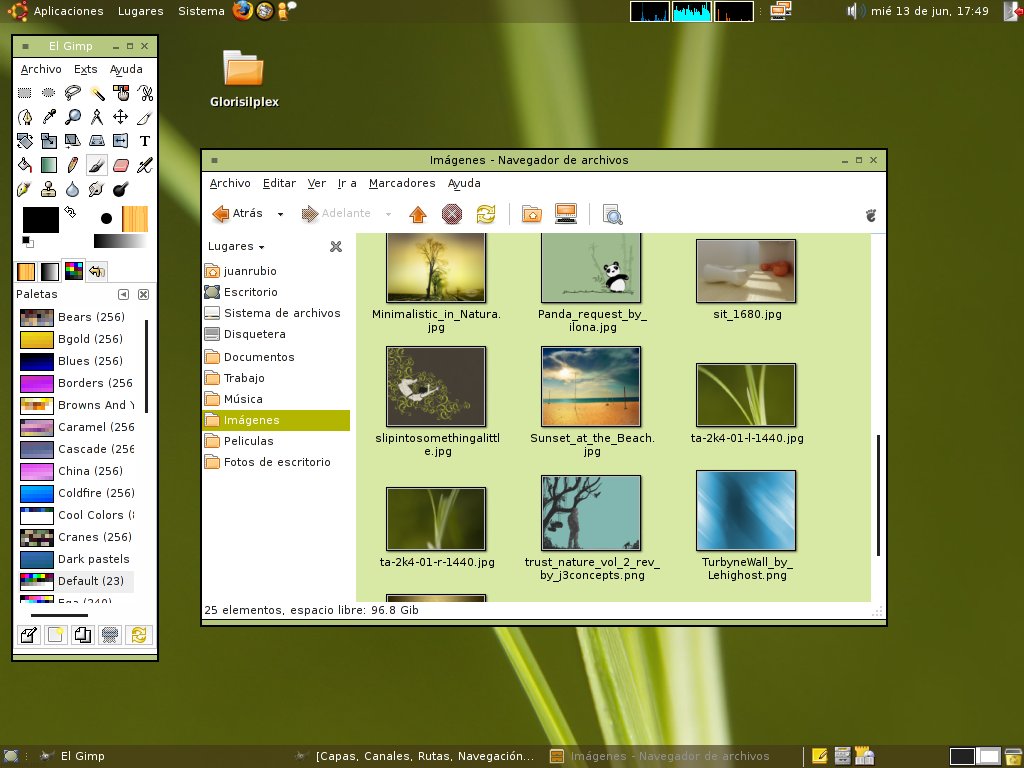
Task: Click the Stop loading icon in toolbar
Action: pos(452,214)
